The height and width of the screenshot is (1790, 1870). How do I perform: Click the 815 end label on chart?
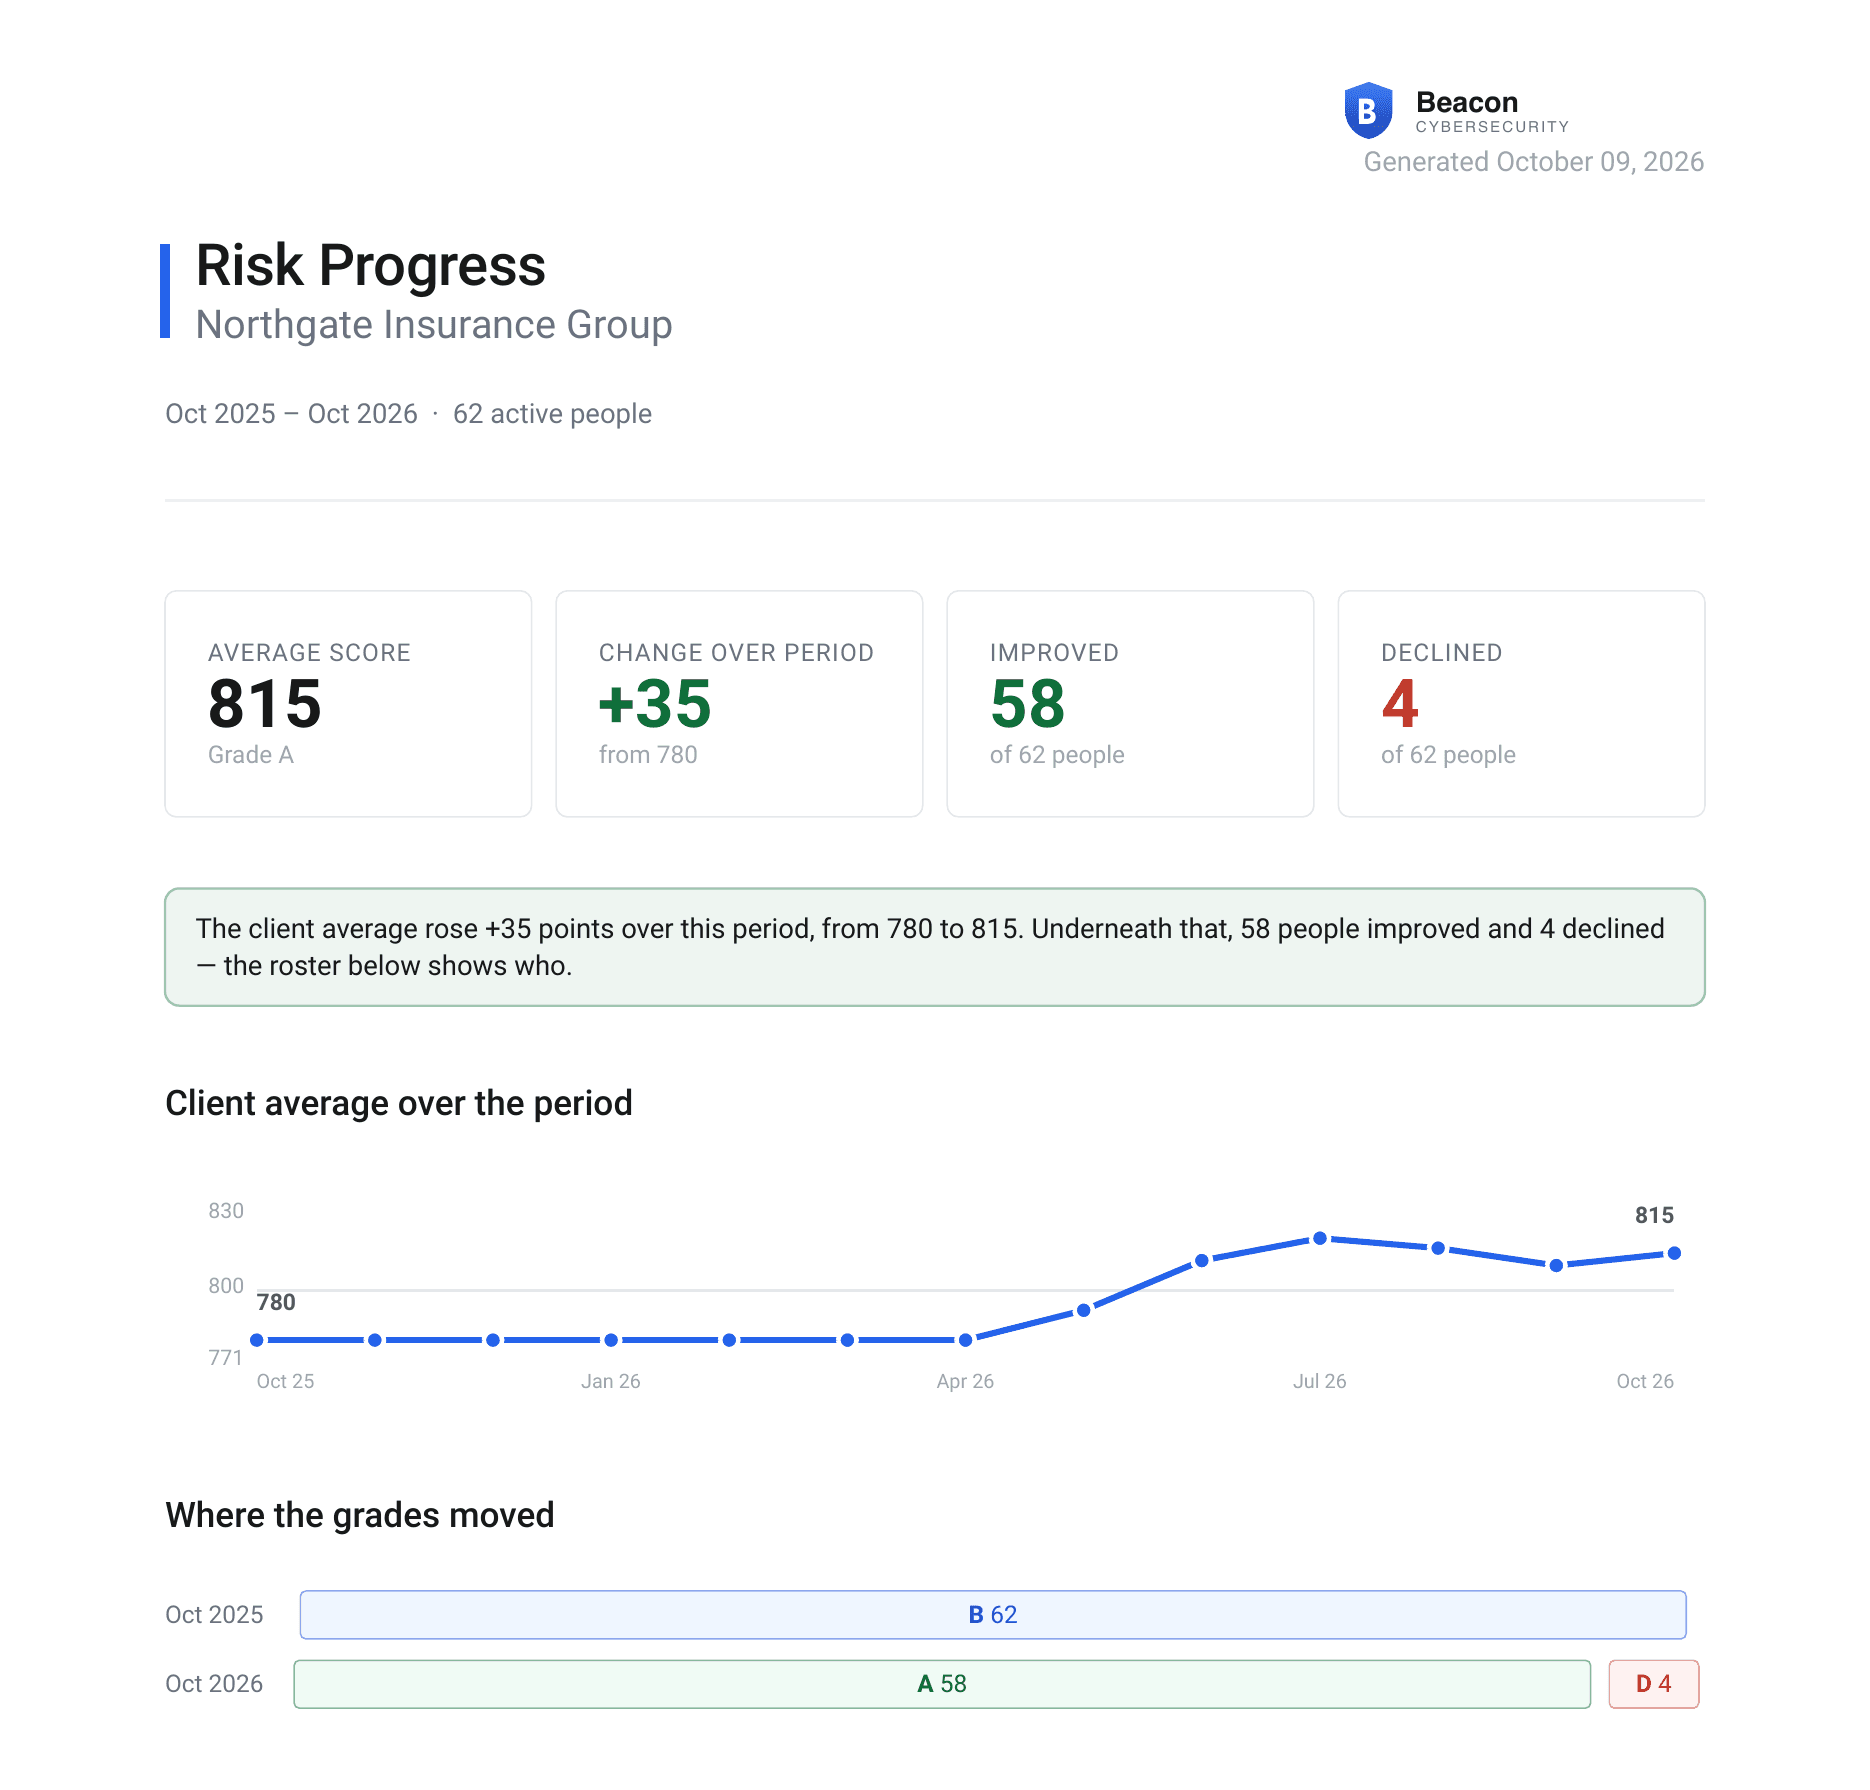(x=1654, y=1215)
